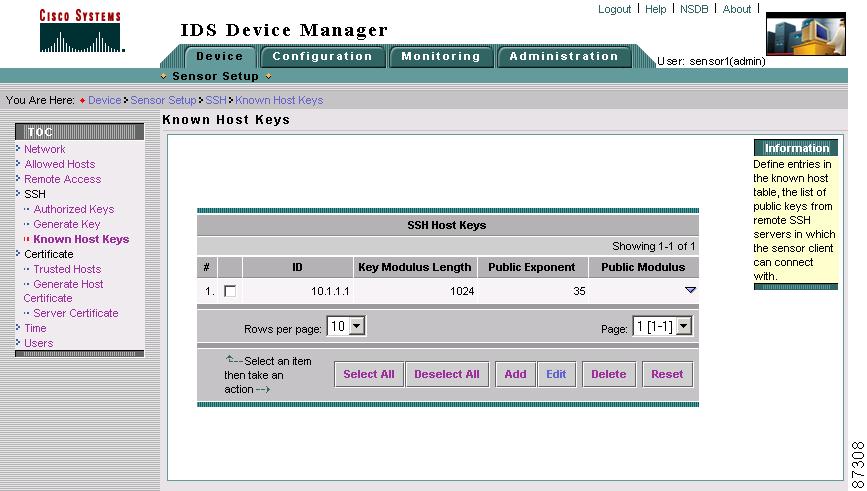This screenshot has width=867, height=491.
Task: Switch to the Monitoring tab
Action: pos(441,56)
